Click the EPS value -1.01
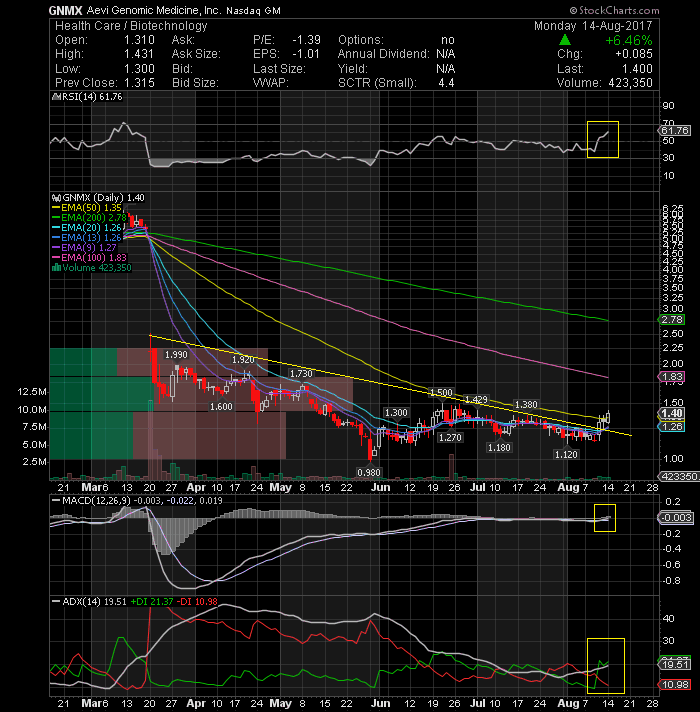 tap(306, 54)
